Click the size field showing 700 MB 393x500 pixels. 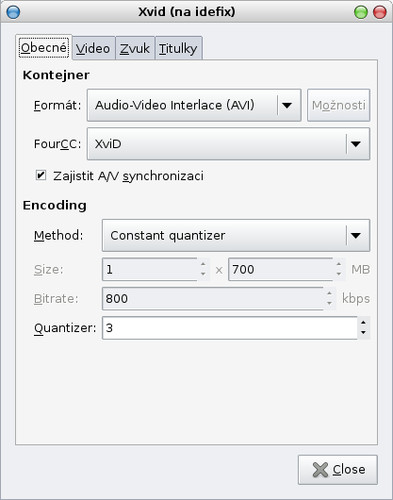pos(280,269)
